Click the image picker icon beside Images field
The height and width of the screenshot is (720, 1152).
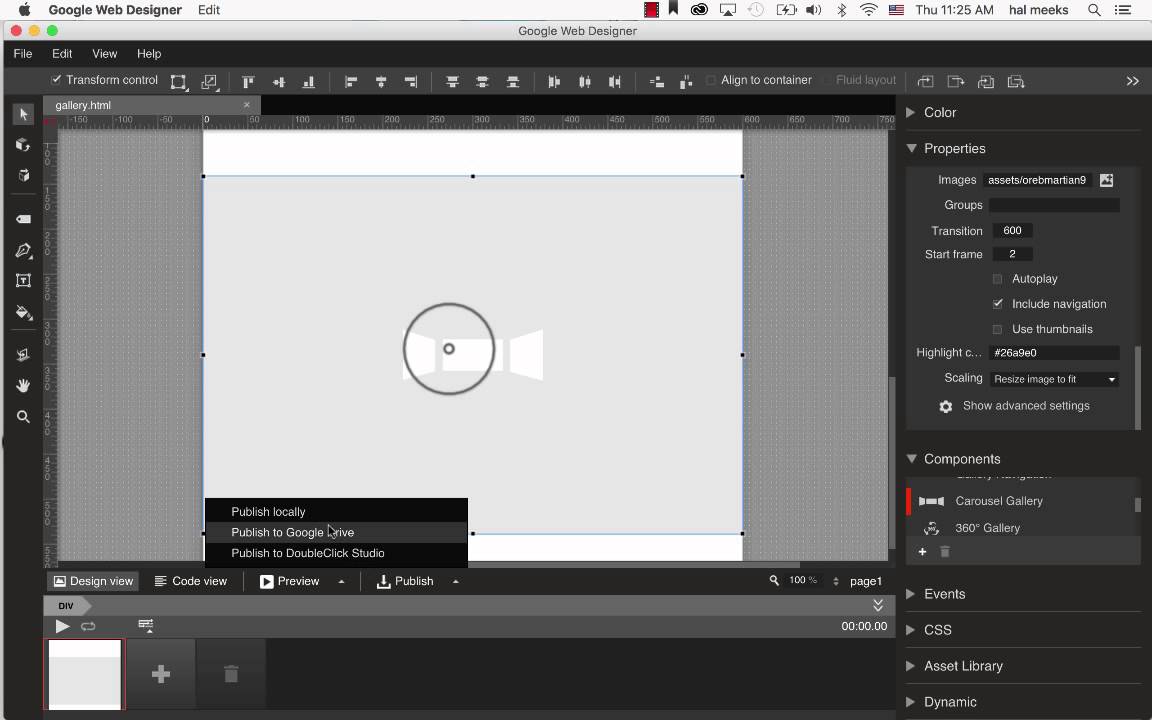[1106, 180]
